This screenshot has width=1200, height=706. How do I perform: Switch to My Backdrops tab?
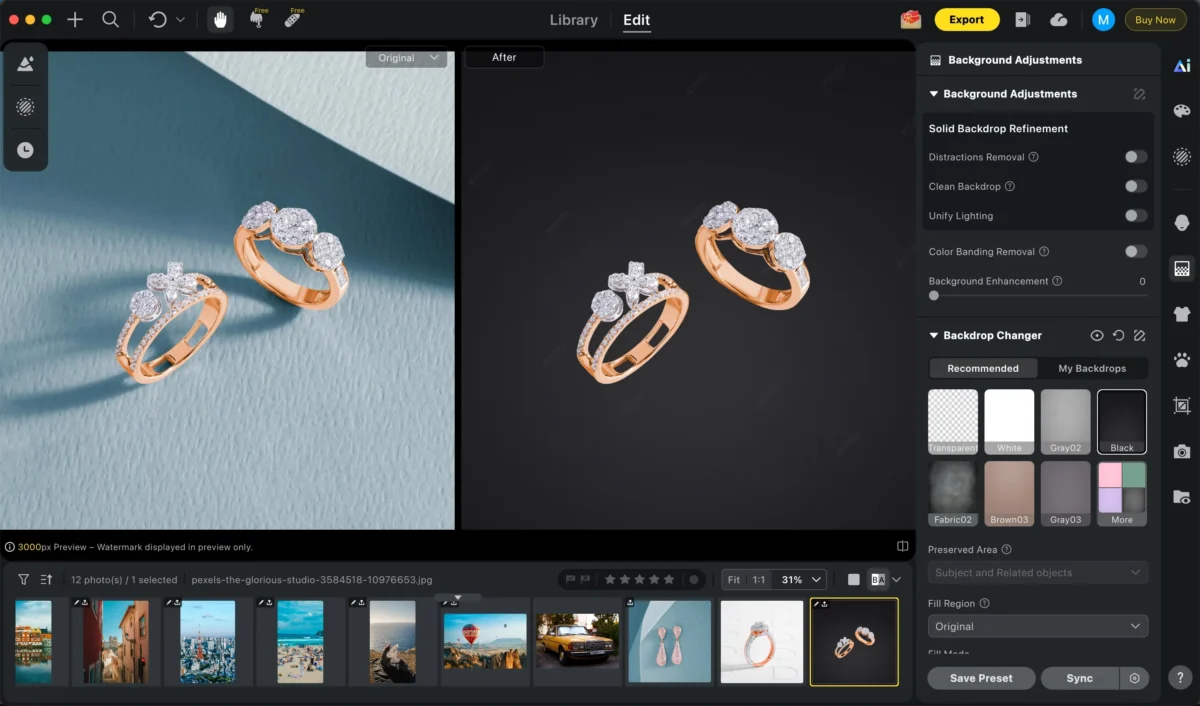[1092, 369]
